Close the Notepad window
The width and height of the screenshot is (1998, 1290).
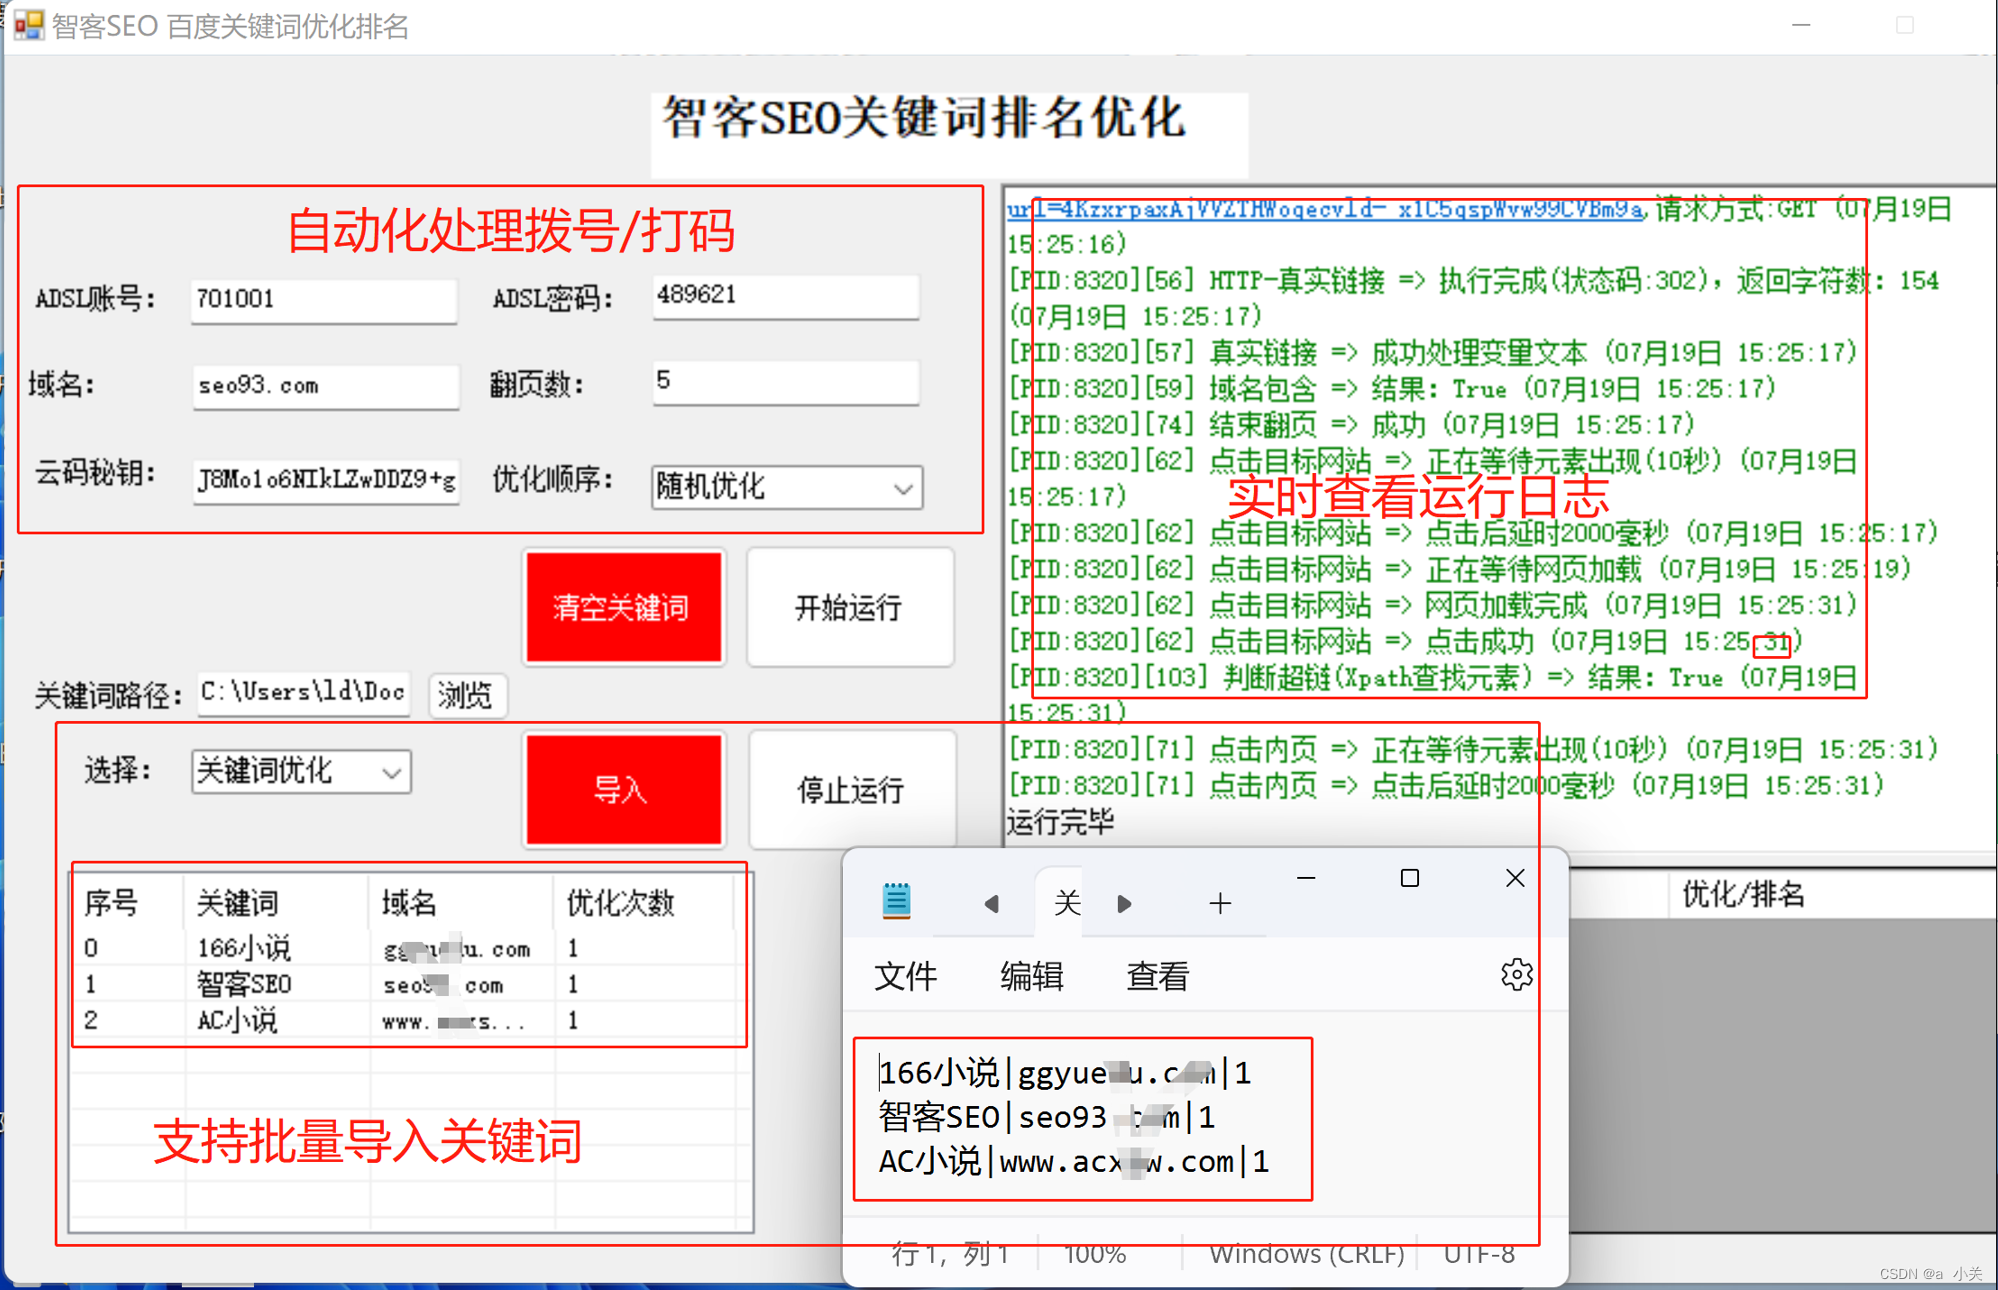(x=1515, y=878)
